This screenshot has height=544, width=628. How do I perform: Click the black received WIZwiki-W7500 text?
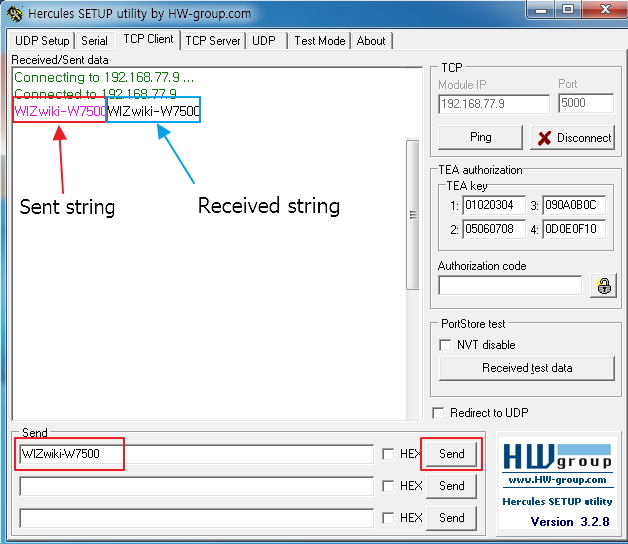[153, 111]
